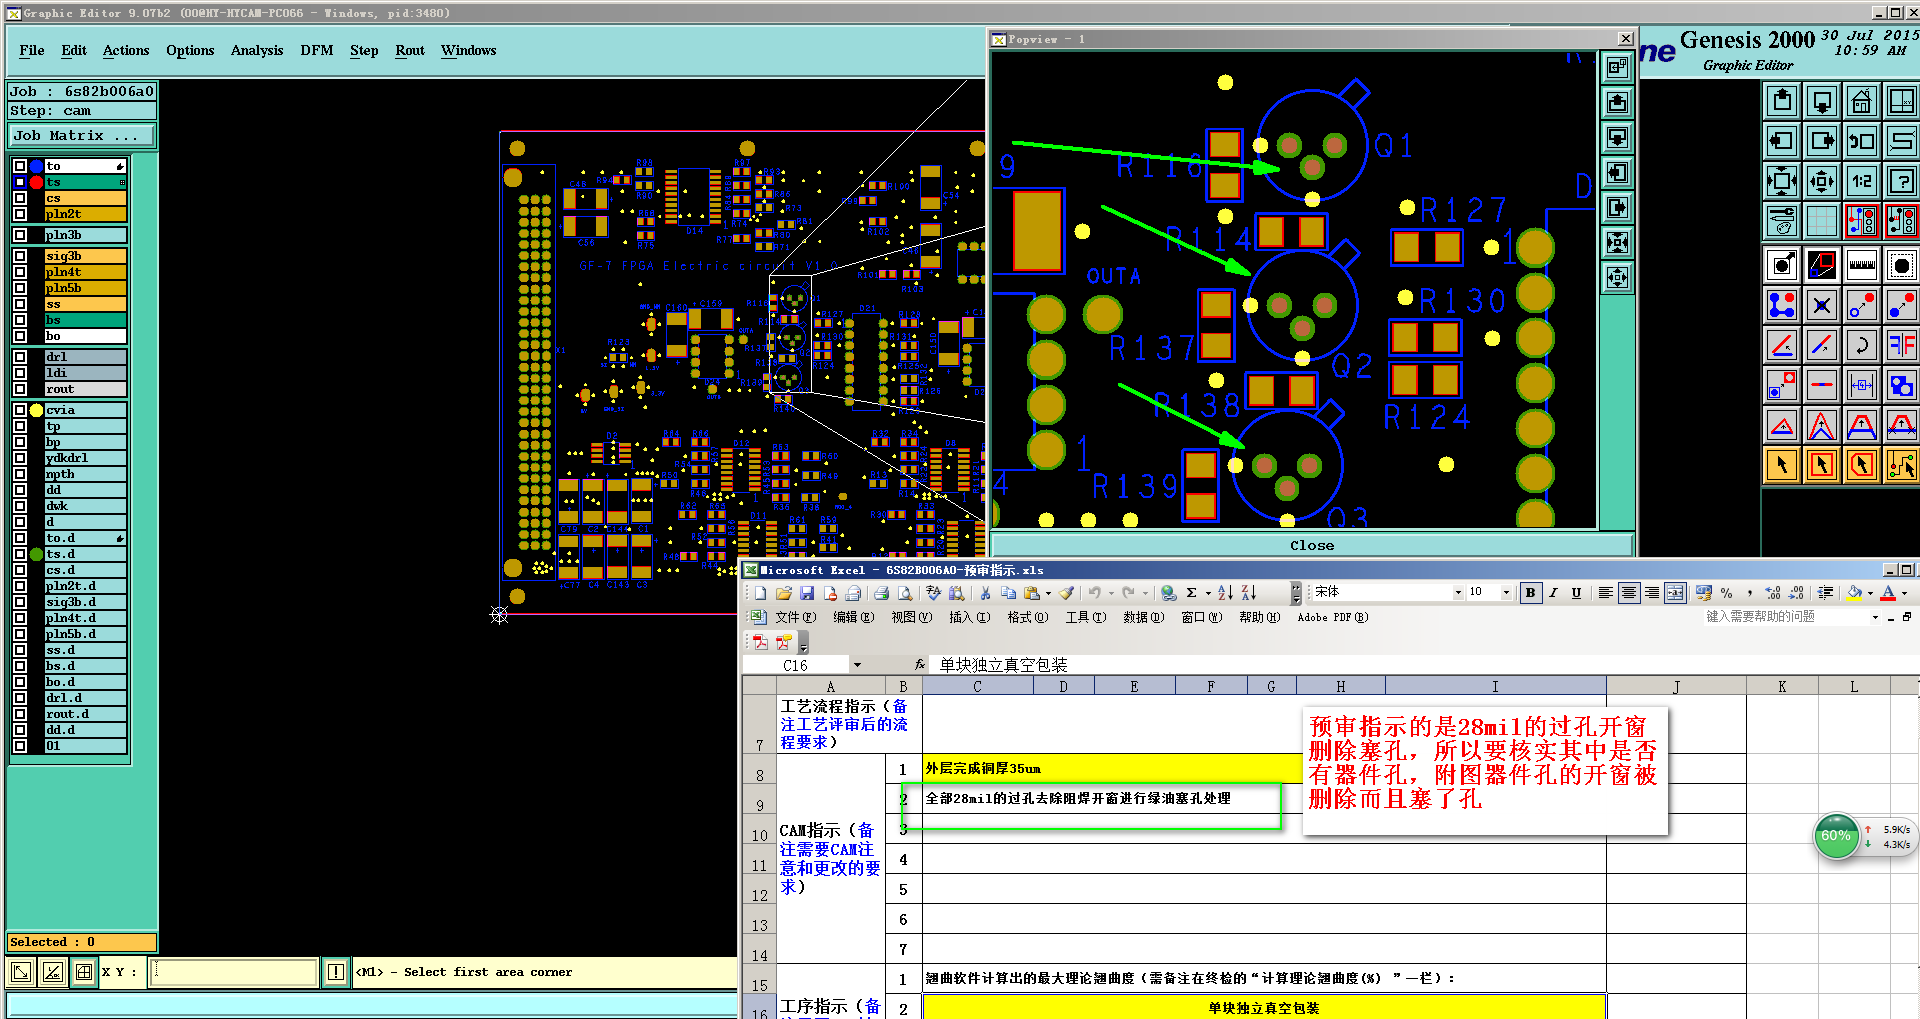Open the font name dropdown in Excel
The image size is (1920, 1019).
click(x=1457, y=593)
